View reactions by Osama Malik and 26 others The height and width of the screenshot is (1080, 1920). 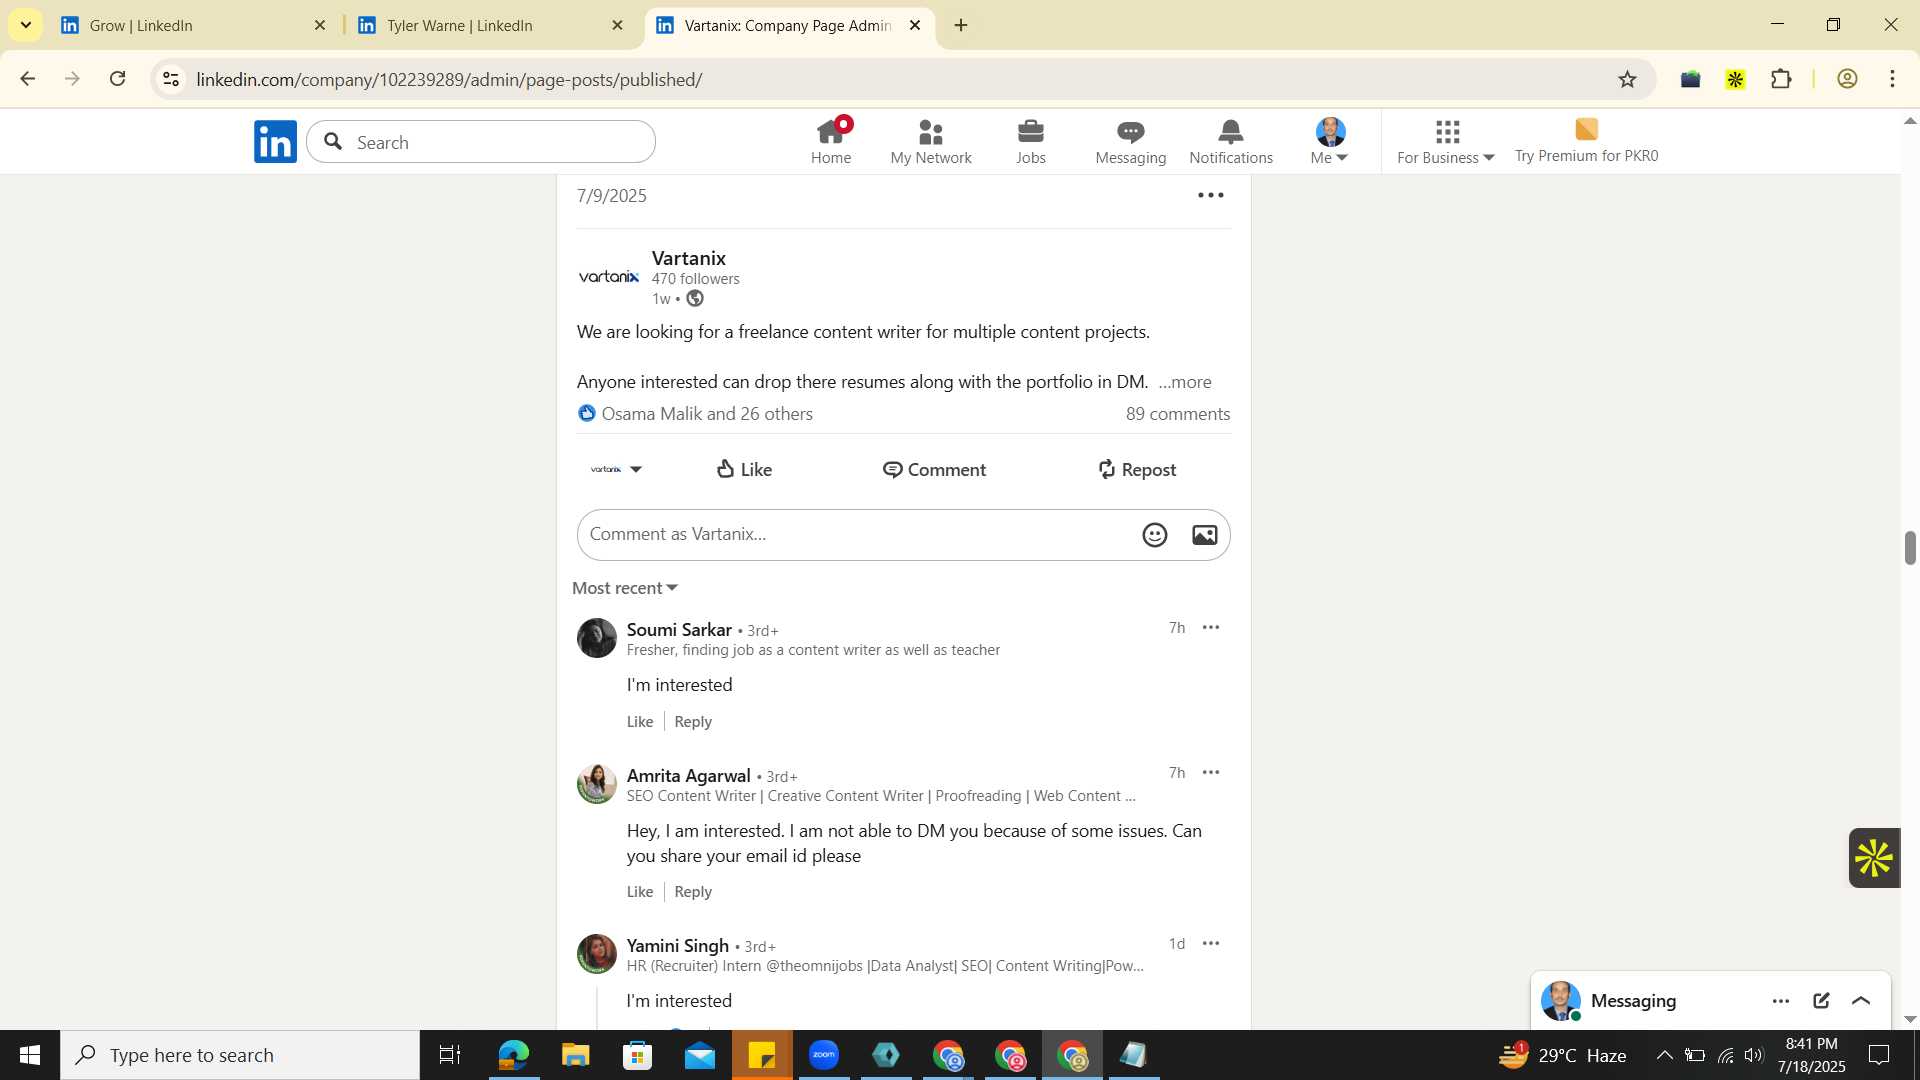pyautogui.click(x=696, y=414)
